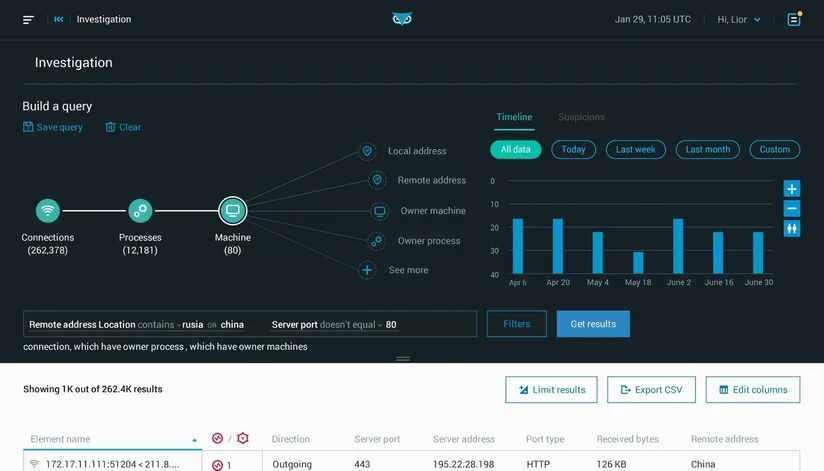Select the Last week time filter

click(636, 150)
